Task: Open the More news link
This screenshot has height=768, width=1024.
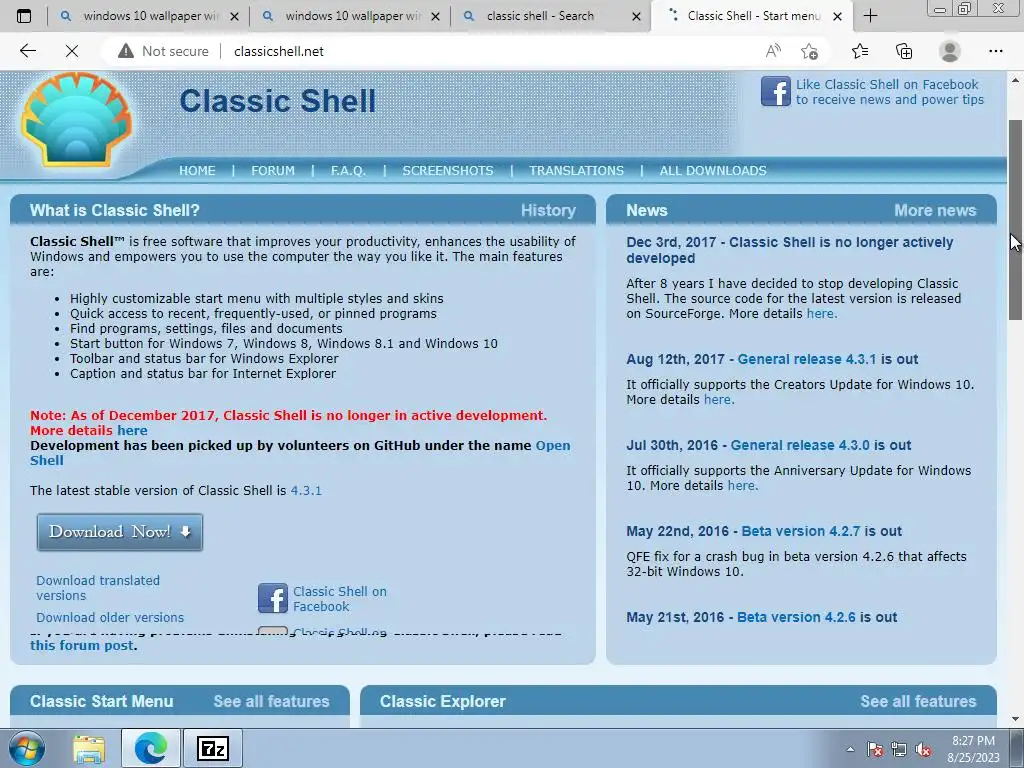Action: point(935,210)
